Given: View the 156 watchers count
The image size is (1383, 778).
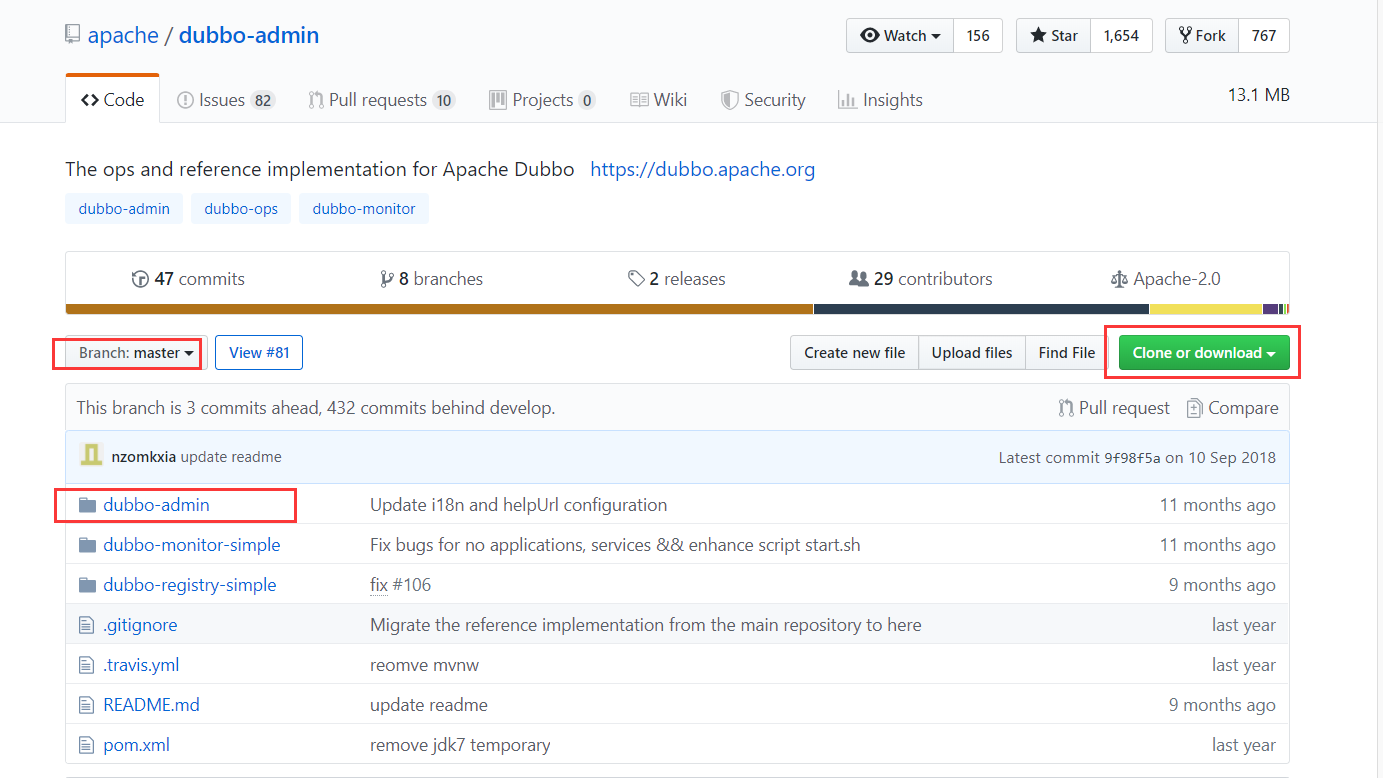Looking at the screenshot, I should [x=978, y=35].
